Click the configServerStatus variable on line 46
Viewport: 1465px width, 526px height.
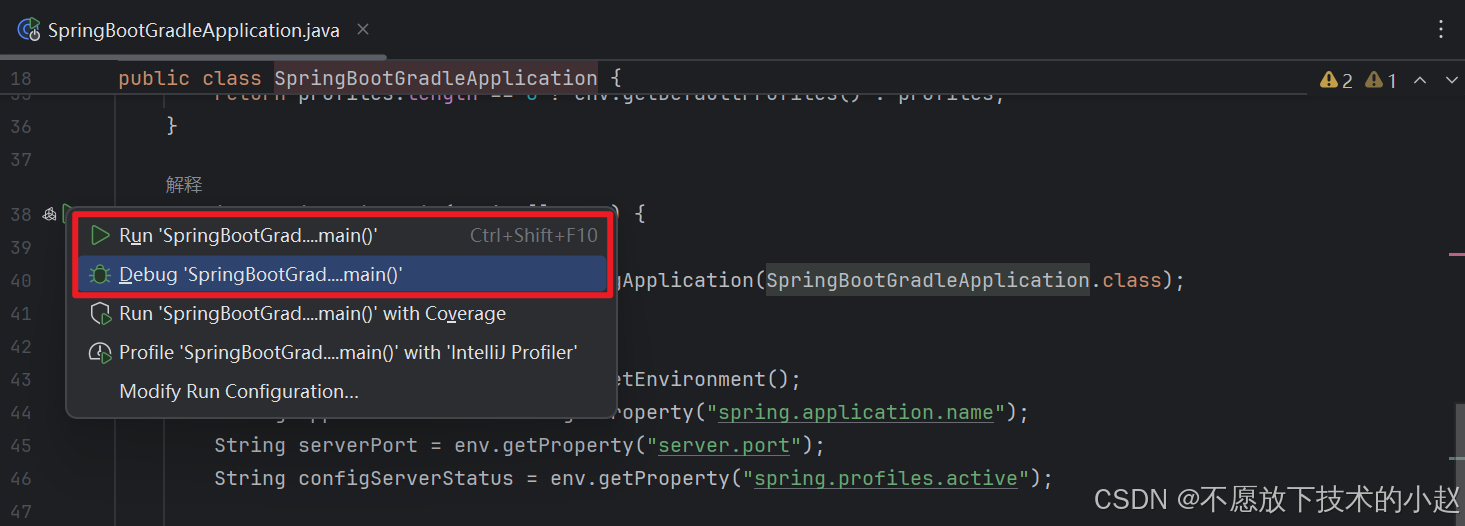click(406, 478)
